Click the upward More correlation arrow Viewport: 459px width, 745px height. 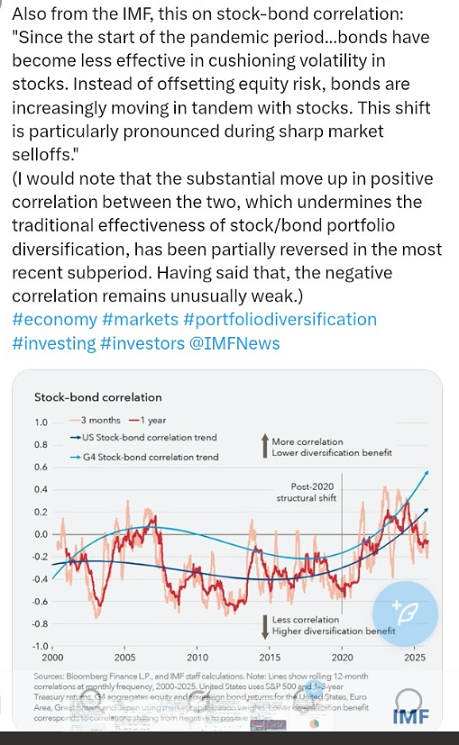tap(265, 446)
